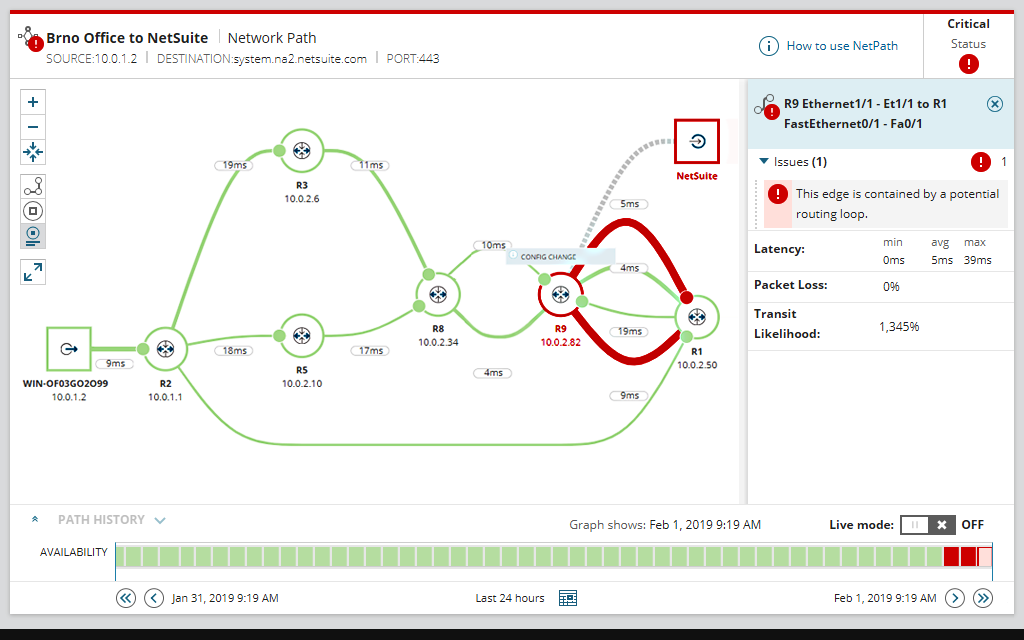Screen dimensions: 1024x640
Task: Open fullscreen view with expand arrows icon
Action: (x=33, y=271)
